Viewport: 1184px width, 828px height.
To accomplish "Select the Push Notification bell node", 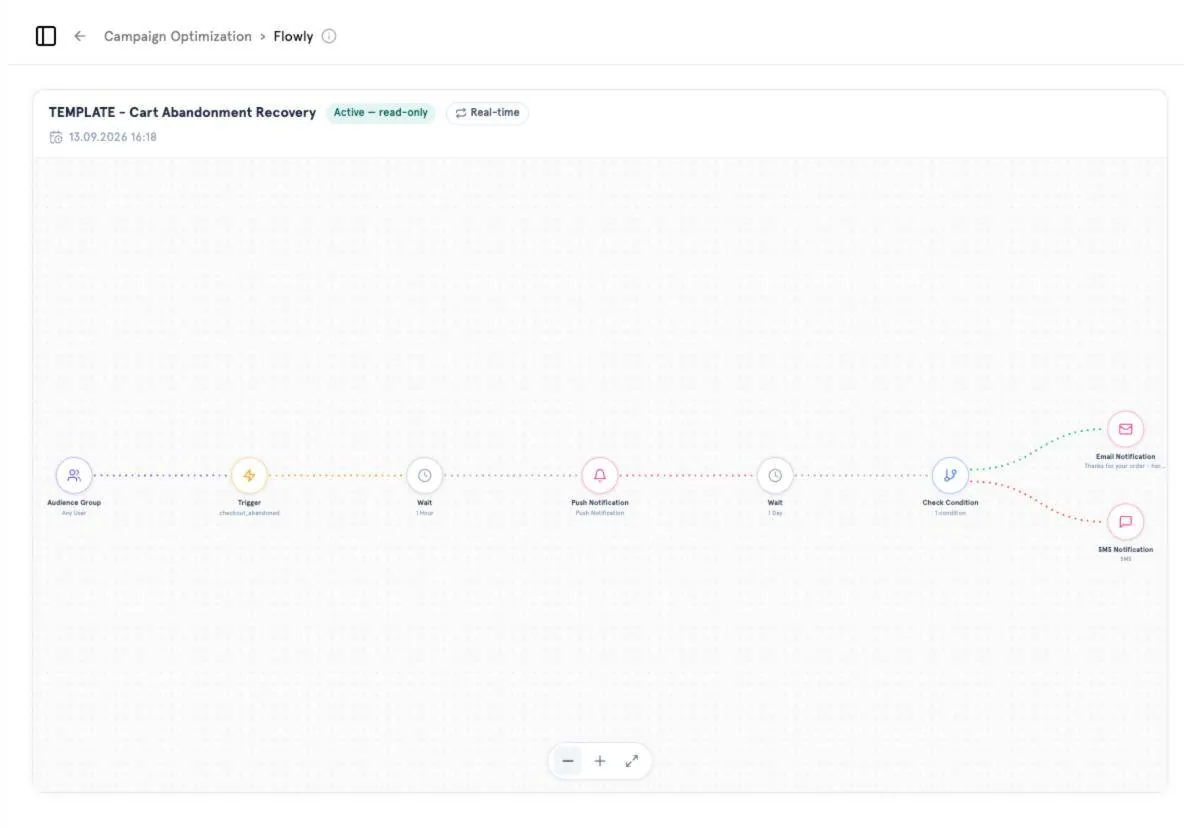I will [x=600, y=476].
